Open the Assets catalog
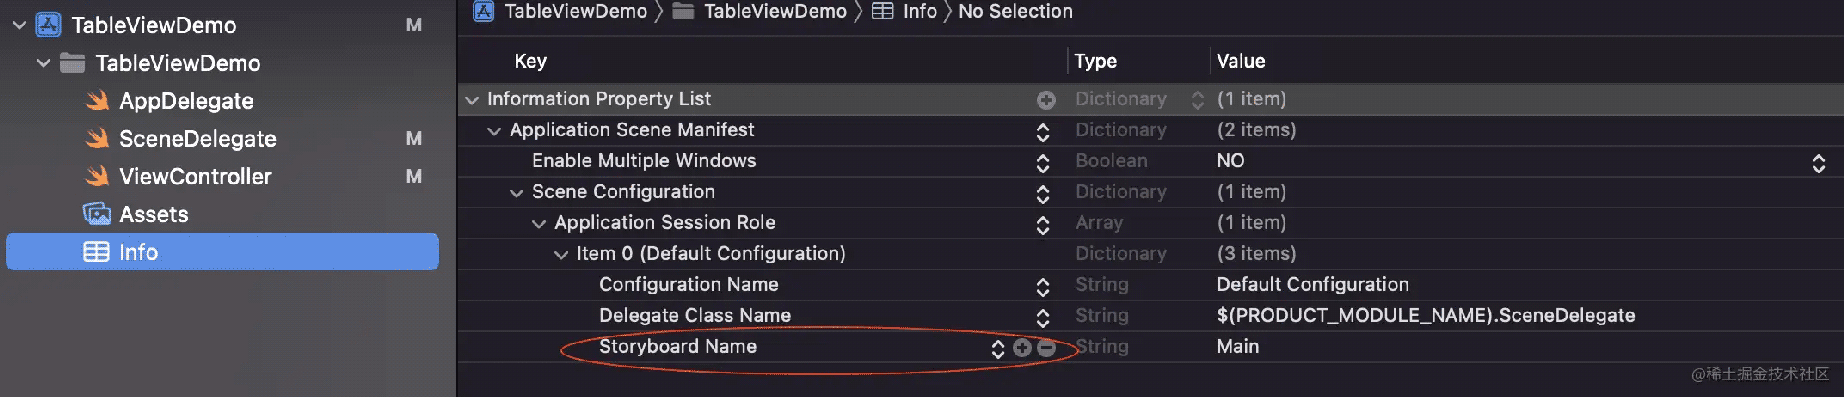 pos(153,214)
